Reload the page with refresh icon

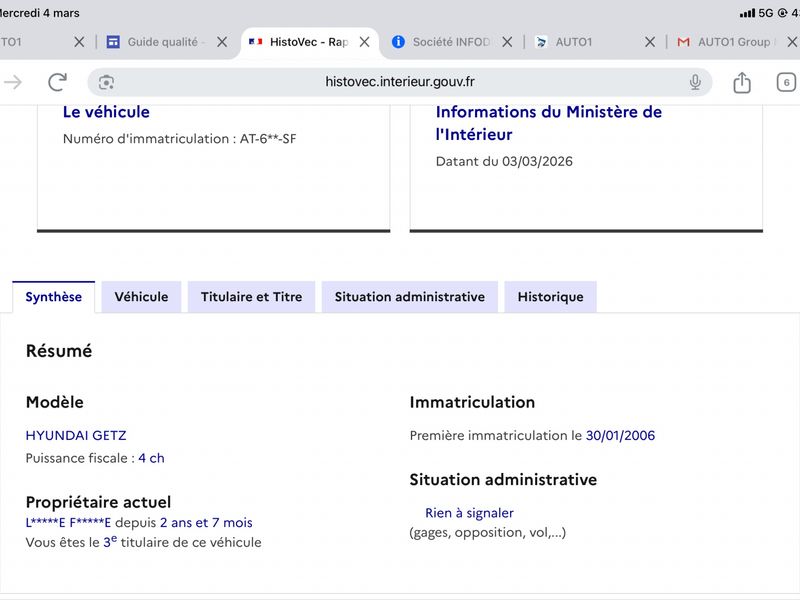[57, 82]
